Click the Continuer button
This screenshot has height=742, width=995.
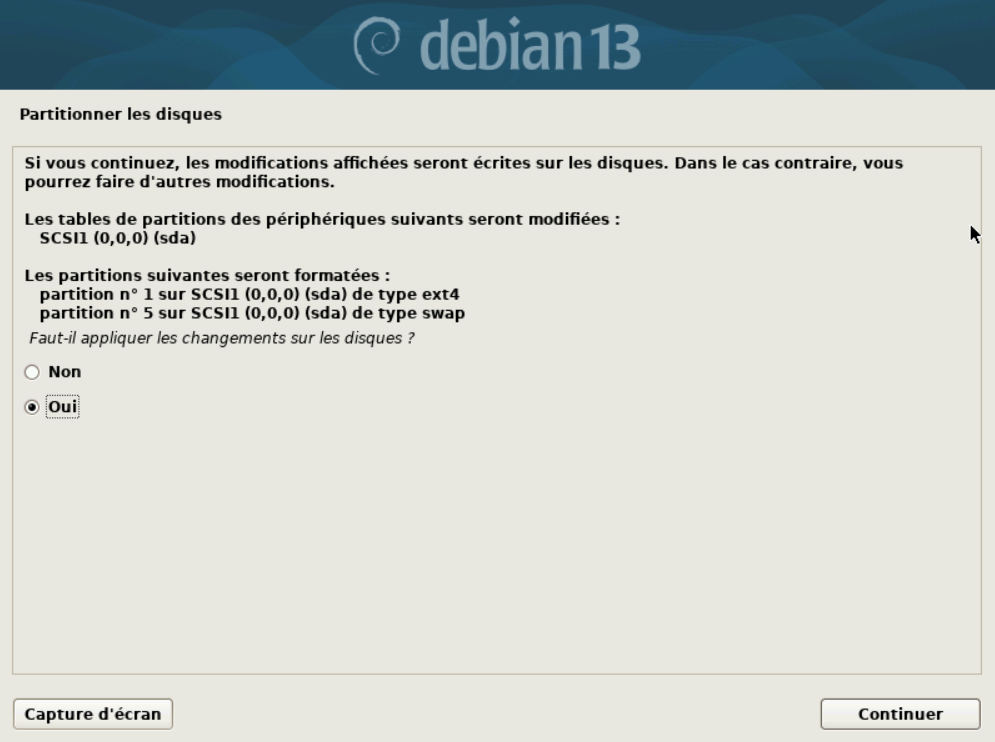coord(900,714)
